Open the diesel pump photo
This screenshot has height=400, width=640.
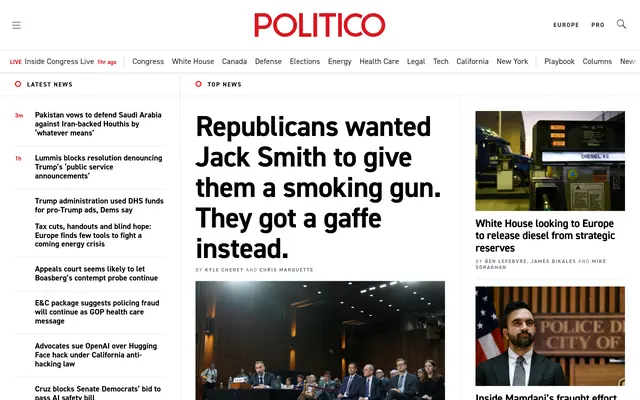pyautogui.click(x=550, y=161)
